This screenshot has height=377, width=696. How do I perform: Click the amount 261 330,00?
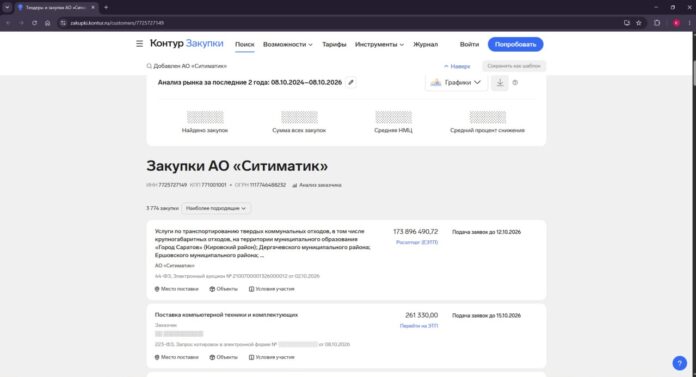tap(421, 315)
